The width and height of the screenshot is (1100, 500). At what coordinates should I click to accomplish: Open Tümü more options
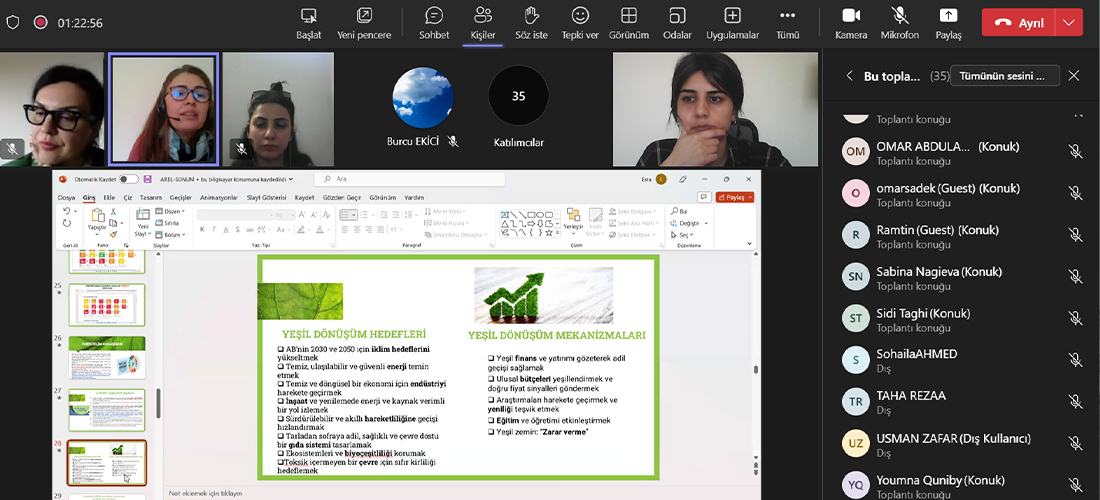[788, 23]
